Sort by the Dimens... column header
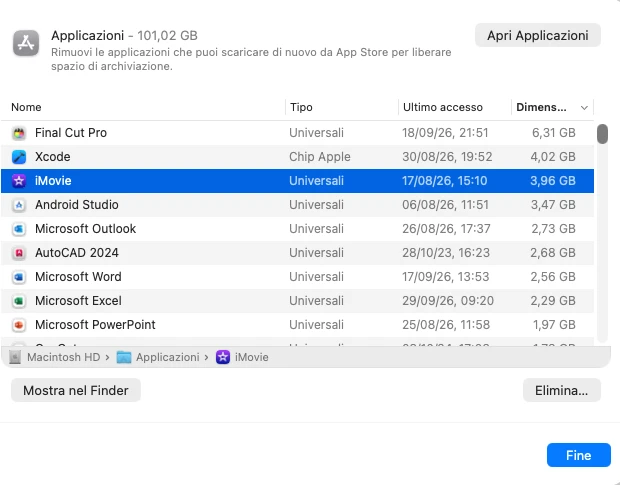620x485 pixels. (541, 108)
